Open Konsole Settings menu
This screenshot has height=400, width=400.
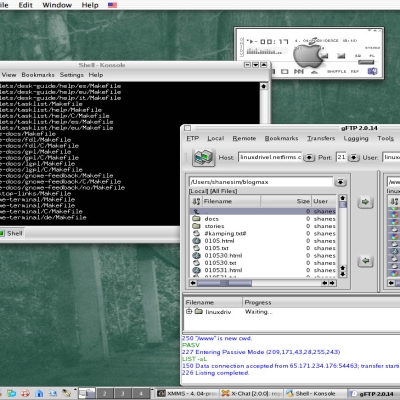(x=72, y=75)
